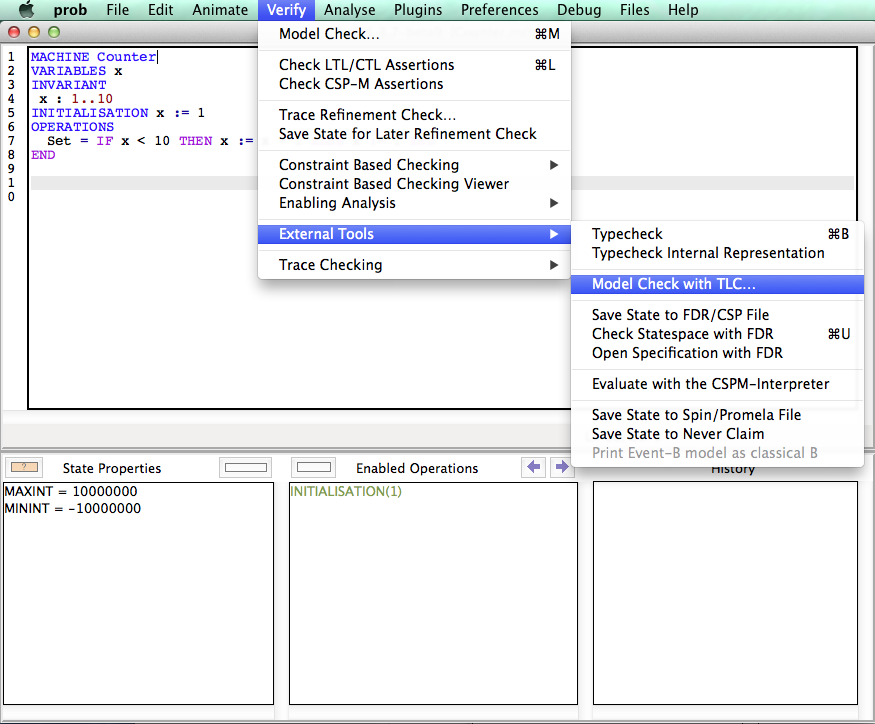Open Constraint Based Checking Viewer
875x724 pixels.
394,184
